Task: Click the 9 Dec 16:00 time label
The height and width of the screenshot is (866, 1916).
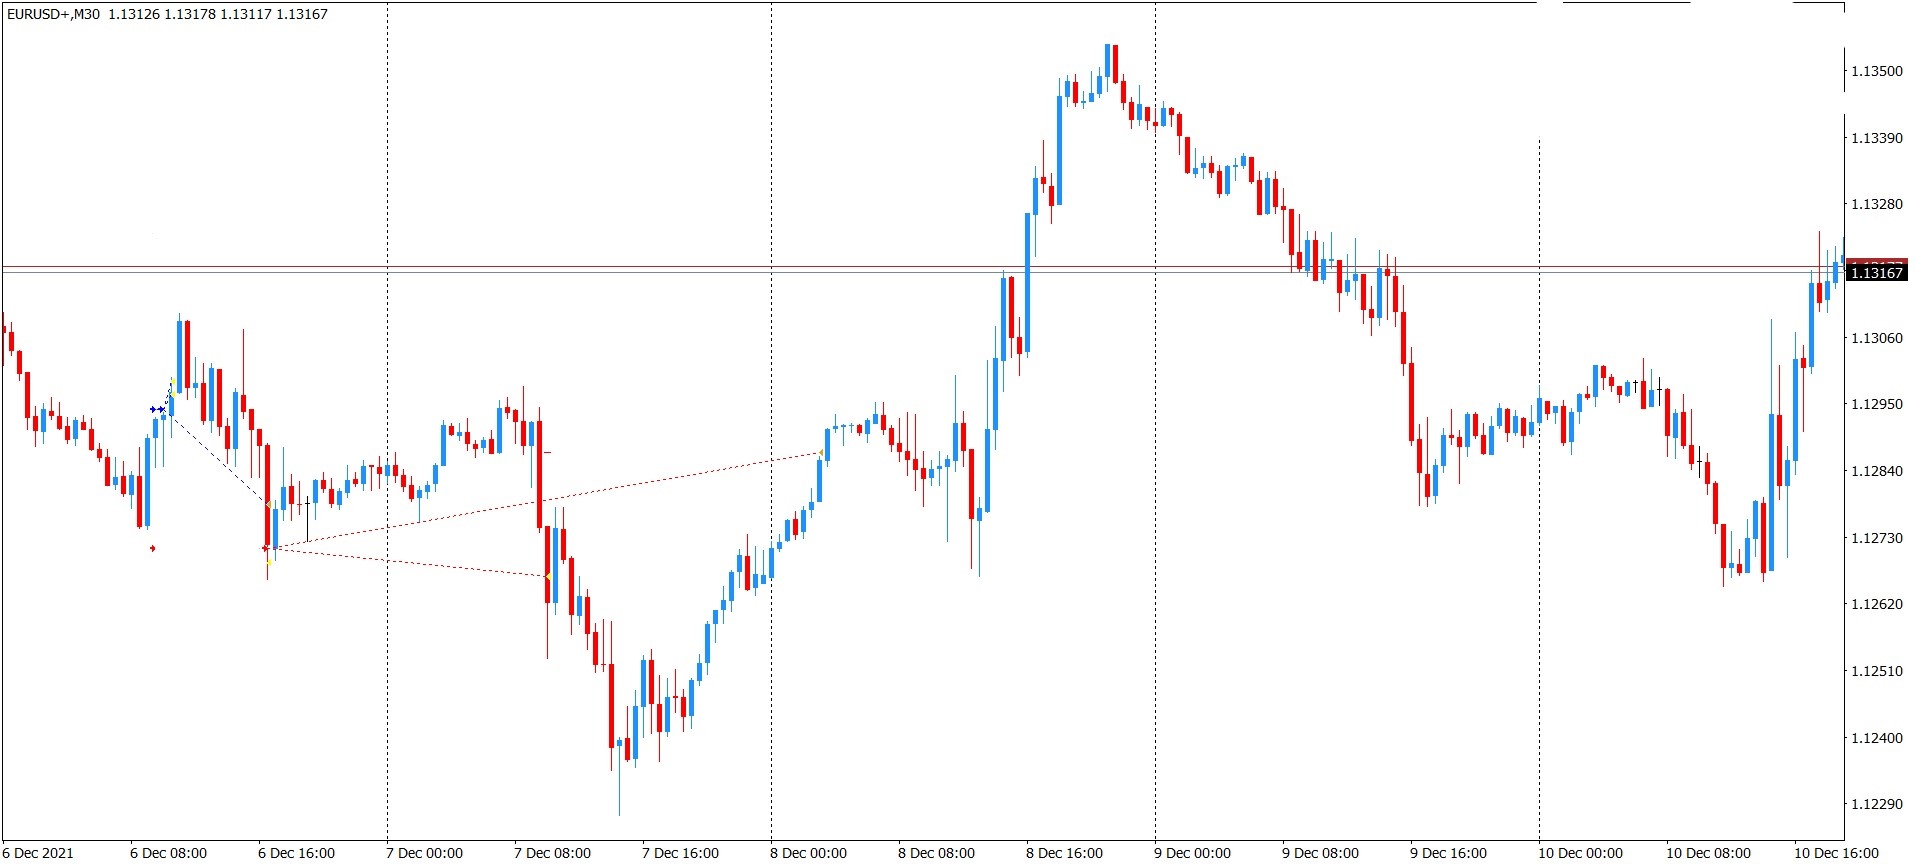Action: click(x=1449, y=853)
